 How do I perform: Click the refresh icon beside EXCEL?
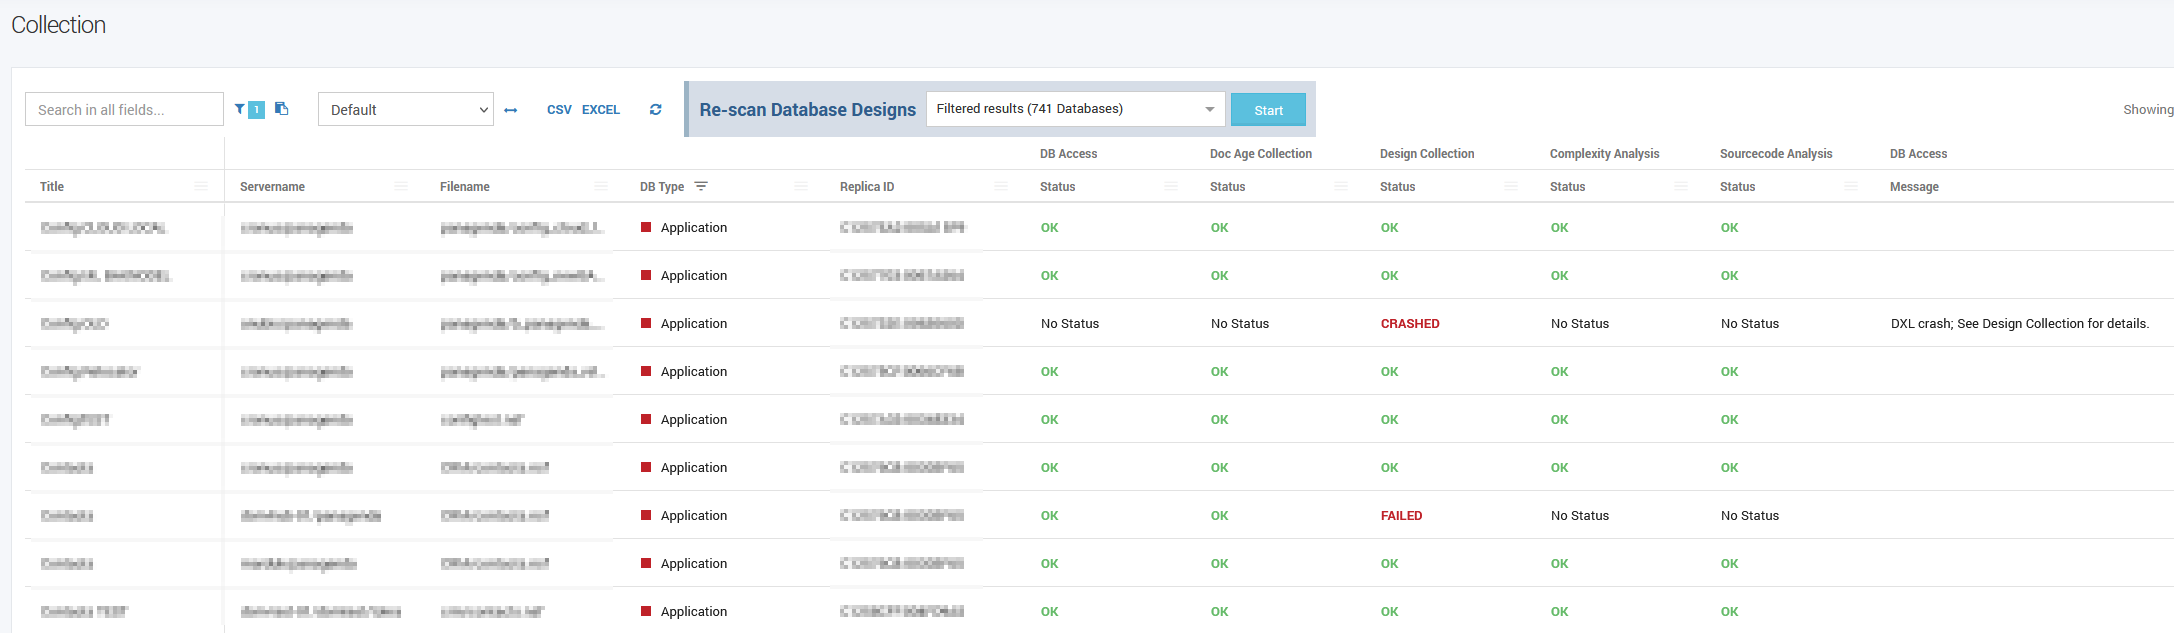pyautogui.click(x=656, y=110)
